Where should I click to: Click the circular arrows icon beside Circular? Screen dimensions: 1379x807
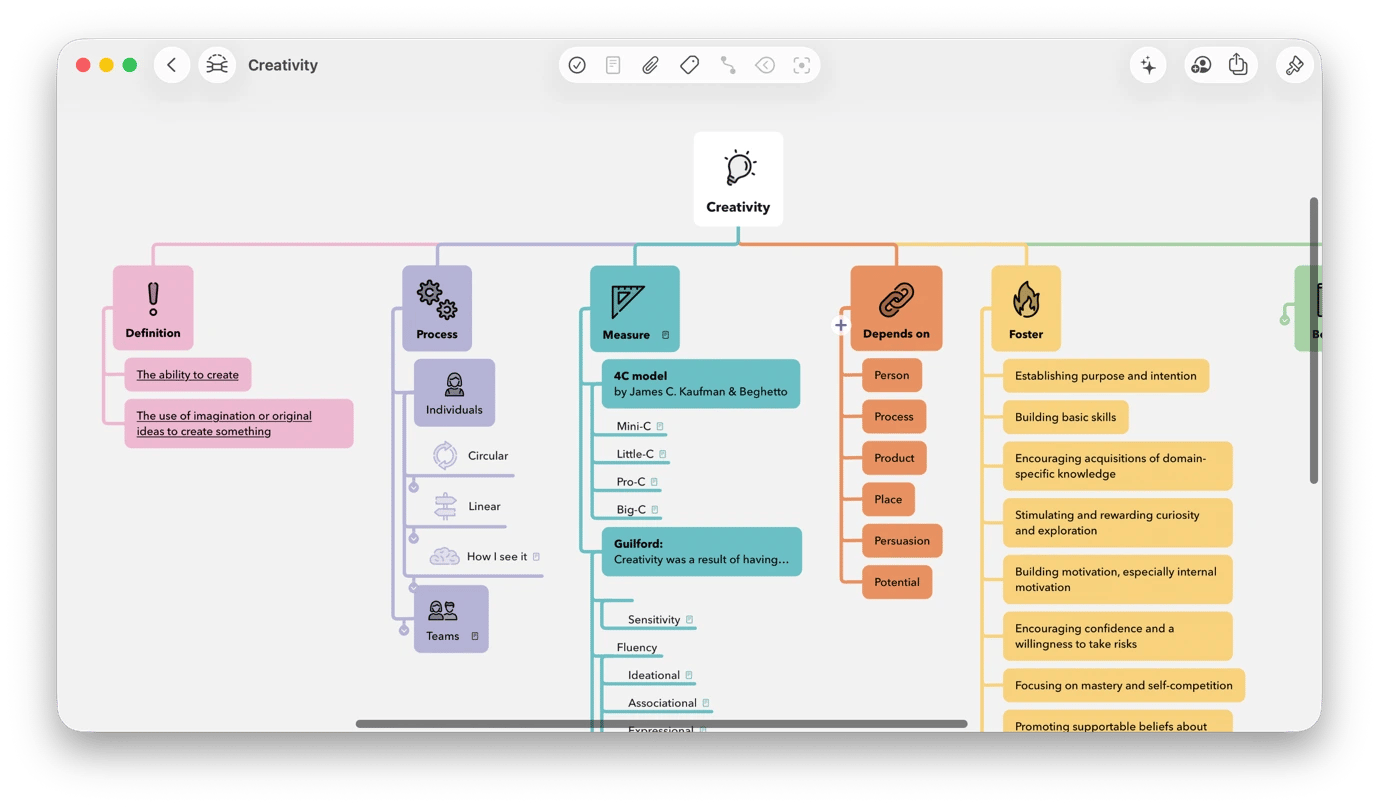click(445, 455)
